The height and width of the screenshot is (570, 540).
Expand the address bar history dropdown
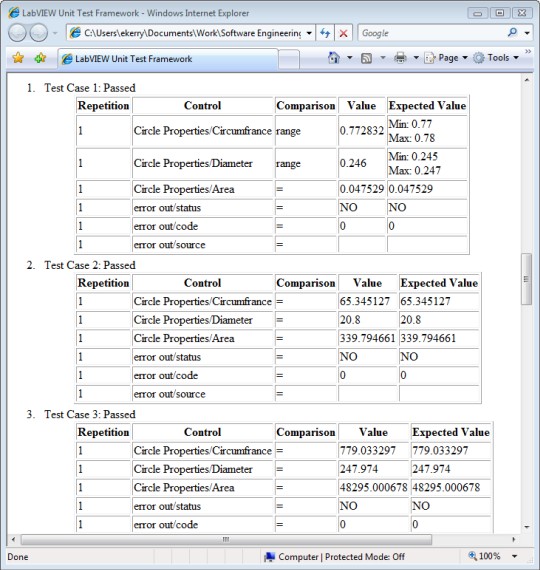pyautogui.click(x=309, y=33)
